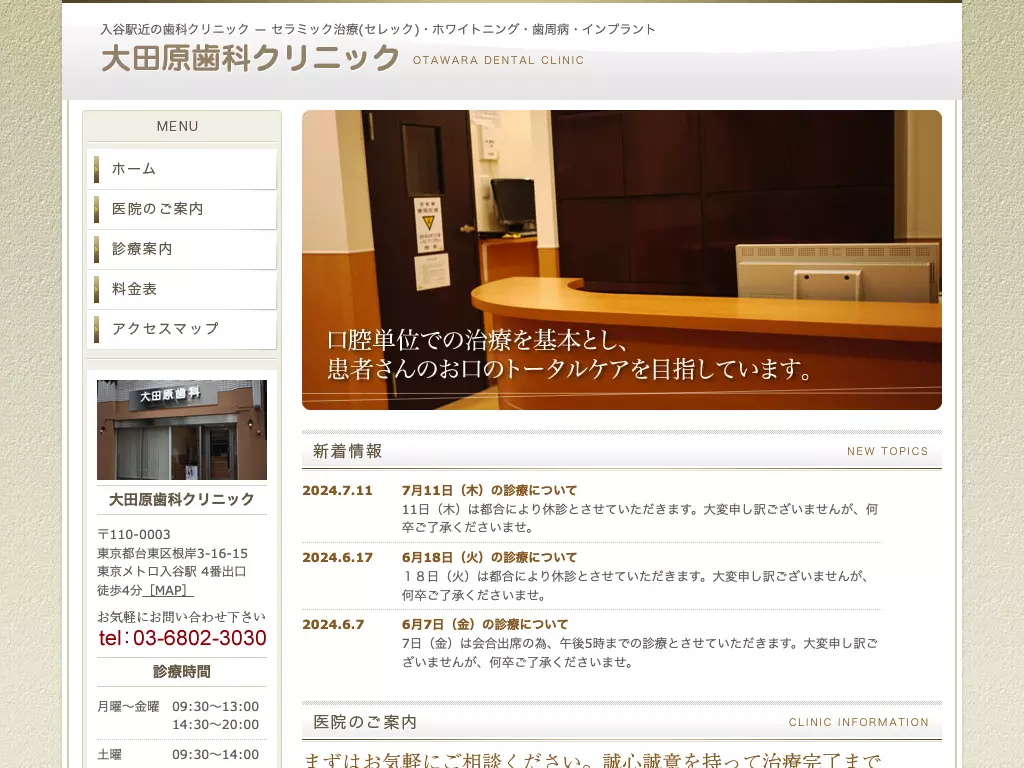Click the date 2024.7.11

click(x=338, y=490)
